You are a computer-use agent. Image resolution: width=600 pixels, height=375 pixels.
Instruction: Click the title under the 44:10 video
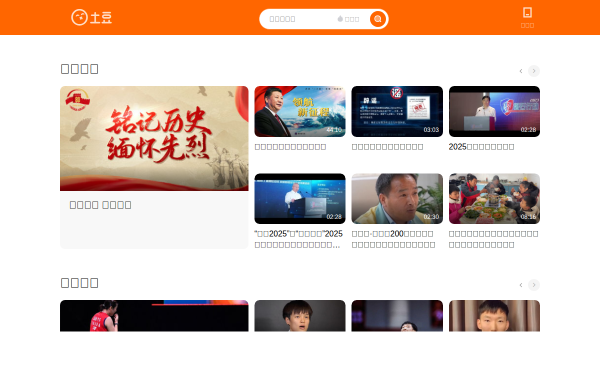pyautogui.click(x=290, y=147)
